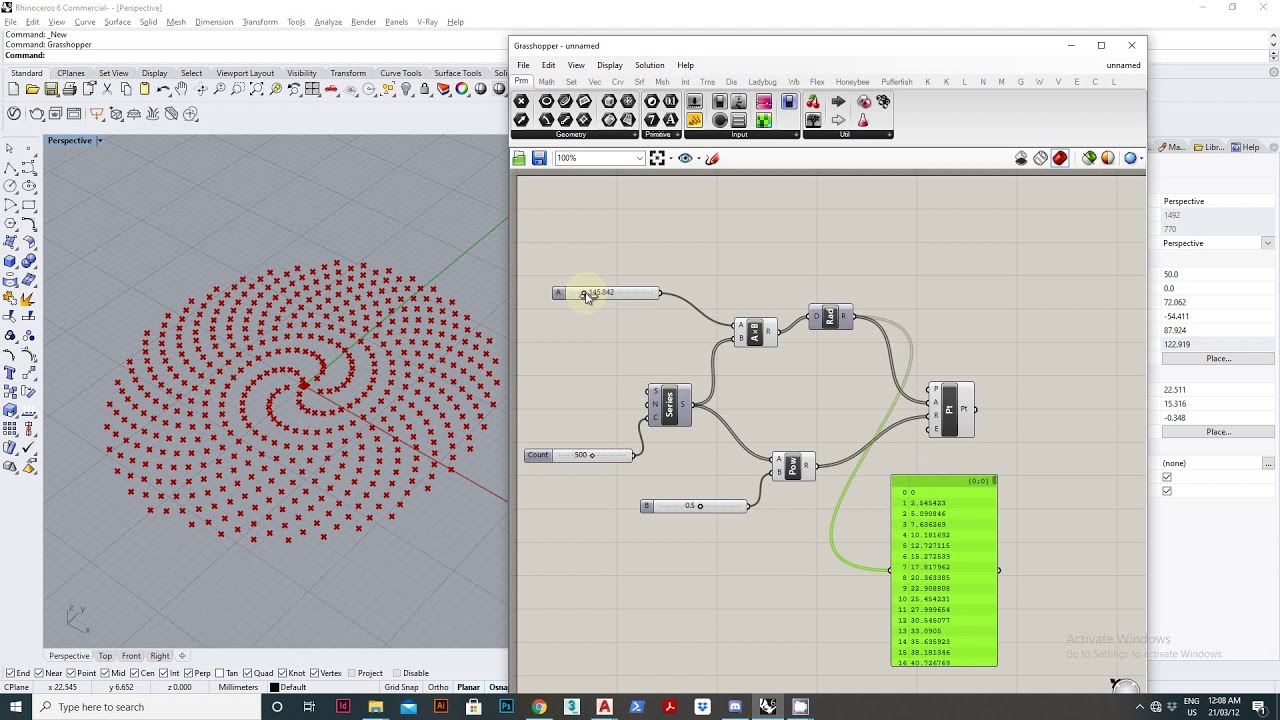1280x720 pixels.
Task: Toggle the Vertex osnap checkbox
Action: click(314, 673)
